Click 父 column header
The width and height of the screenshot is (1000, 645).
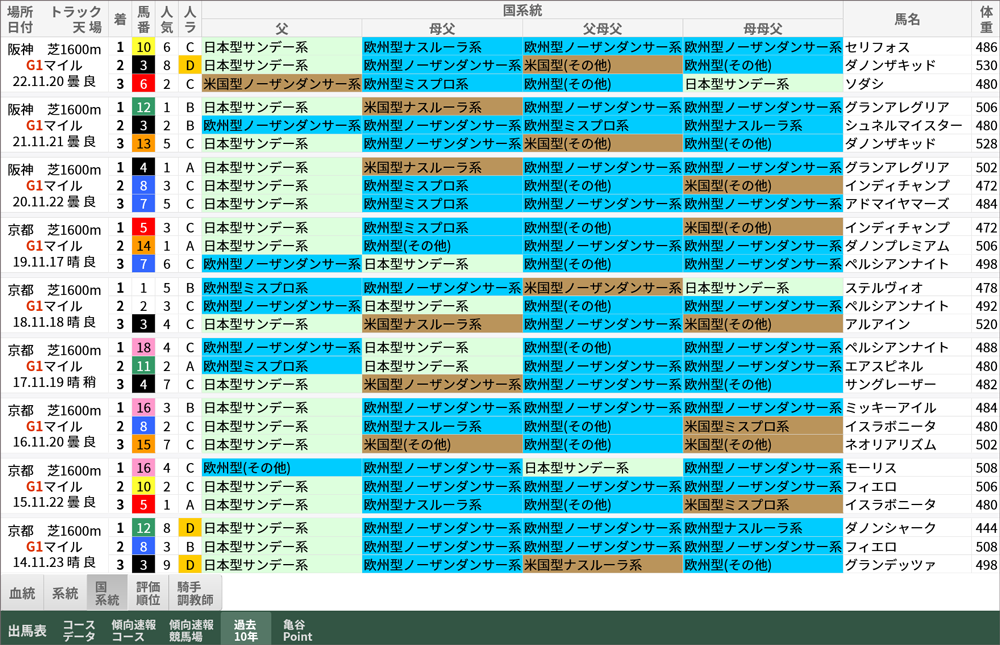(x=282, y=29)
